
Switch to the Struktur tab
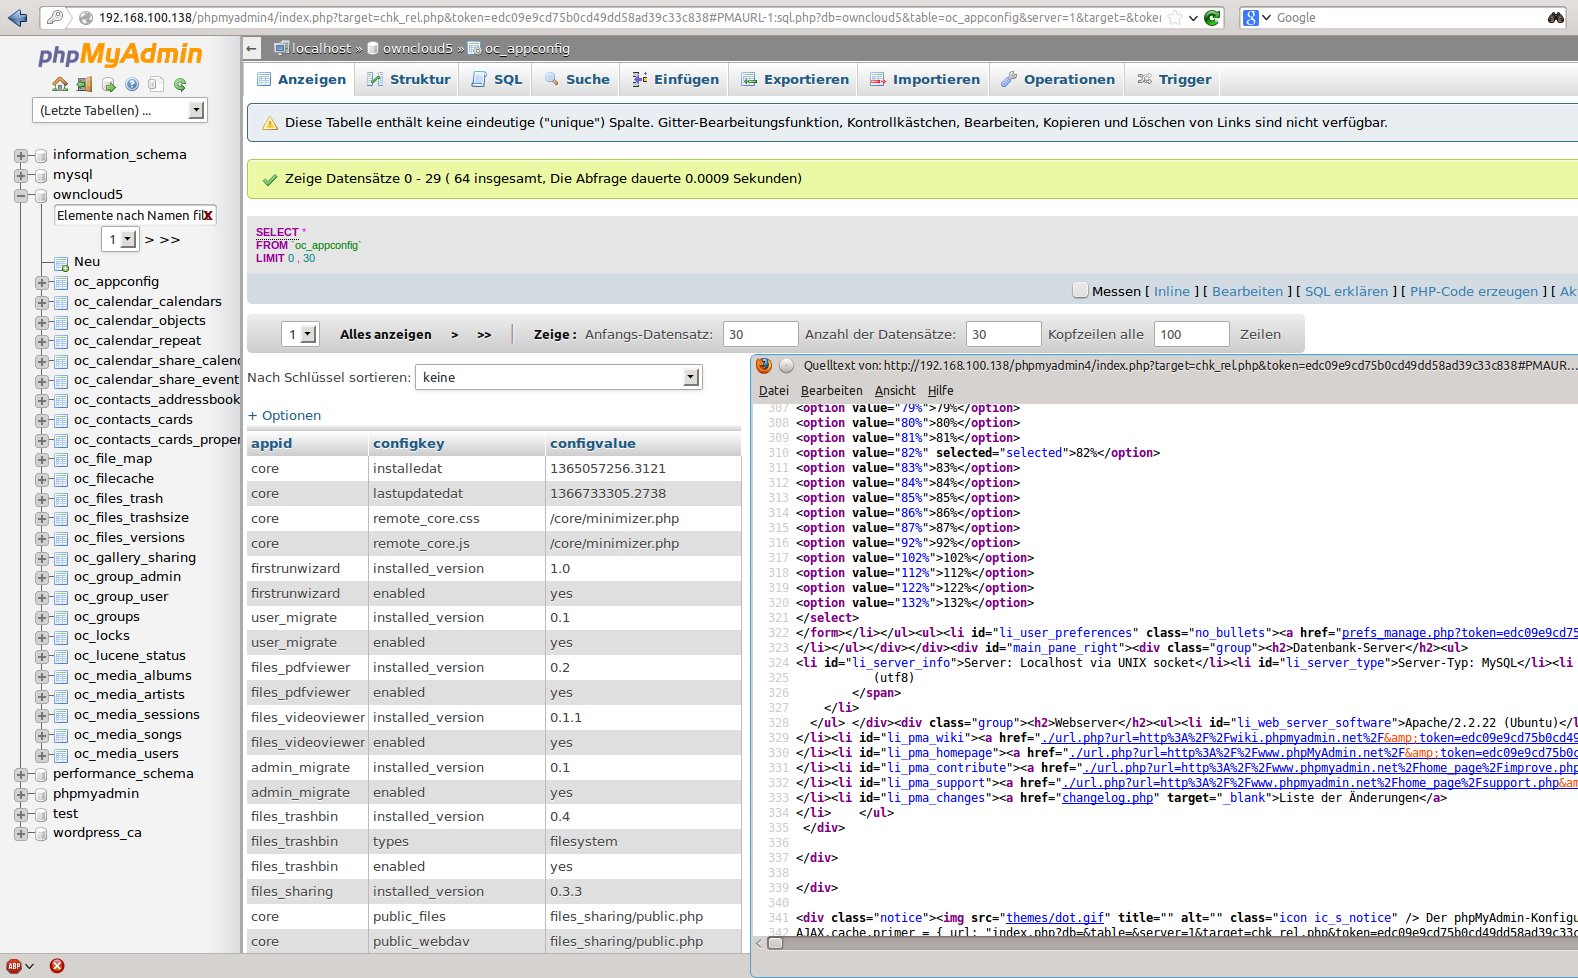pos(408,79)
